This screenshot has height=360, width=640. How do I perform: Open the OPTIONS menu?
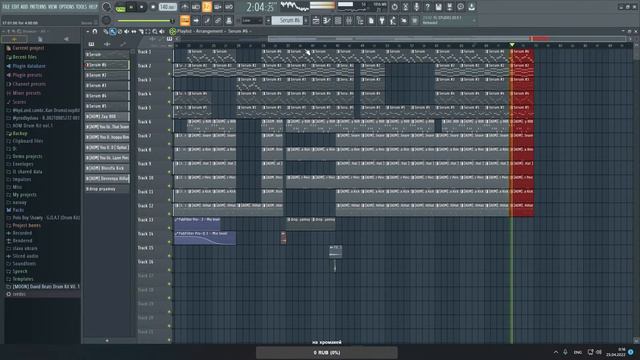point(67,7)
